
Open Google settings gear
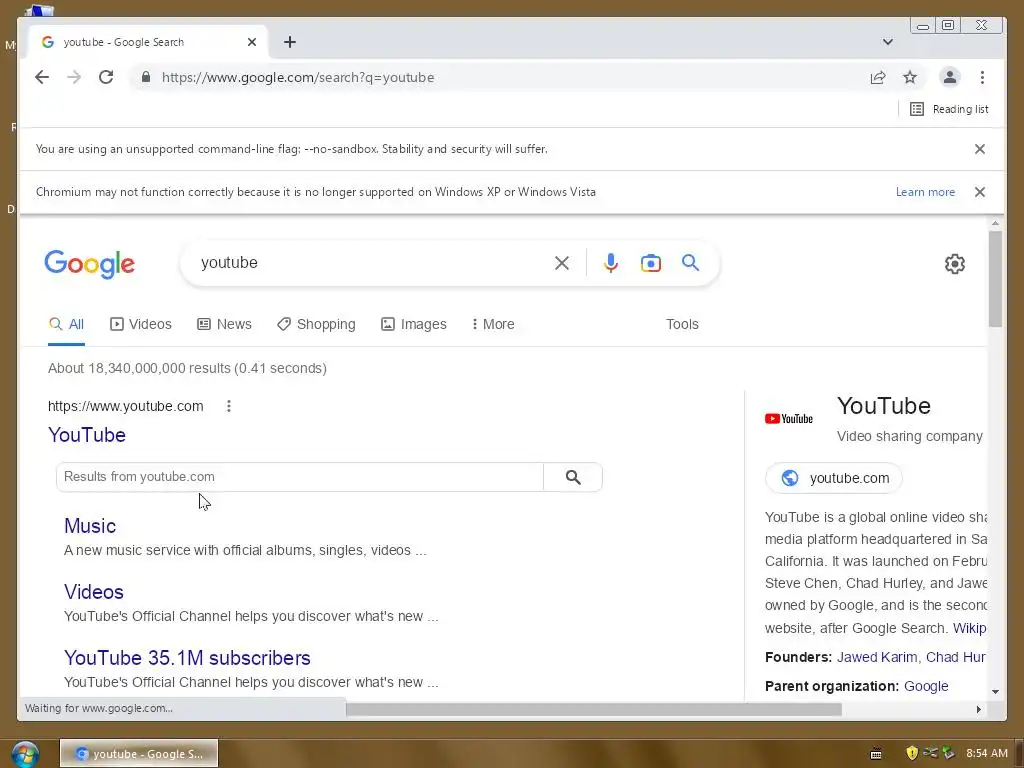pyautogui.click(x=954, y=264)
